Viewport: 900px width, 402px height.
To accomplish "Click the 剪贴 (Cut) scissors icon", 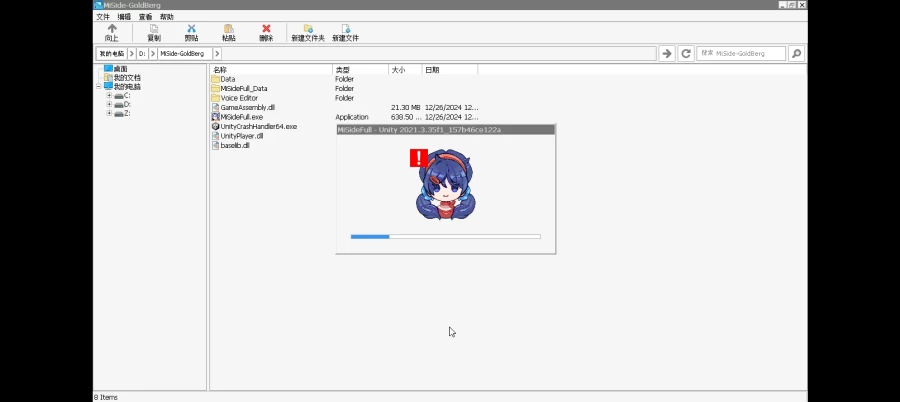I will [191, 32].
